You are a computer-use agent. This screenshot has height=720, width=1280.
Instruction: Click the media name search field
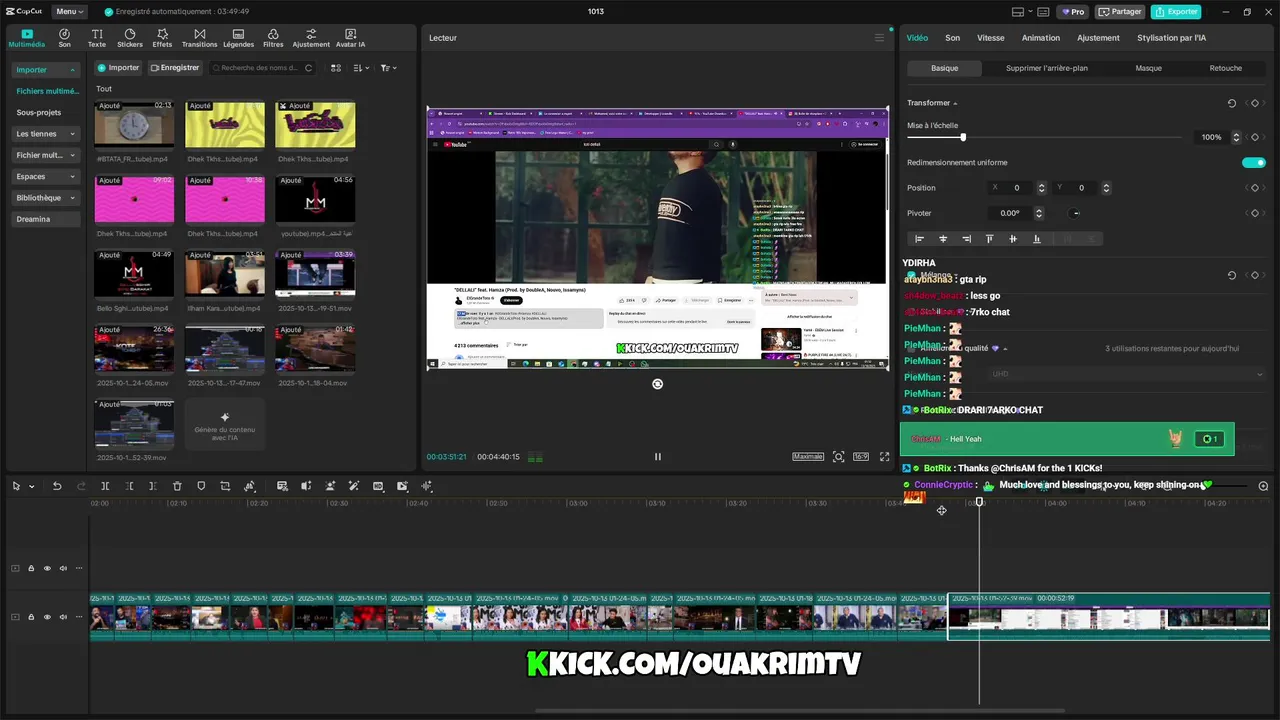coord(262,68)
